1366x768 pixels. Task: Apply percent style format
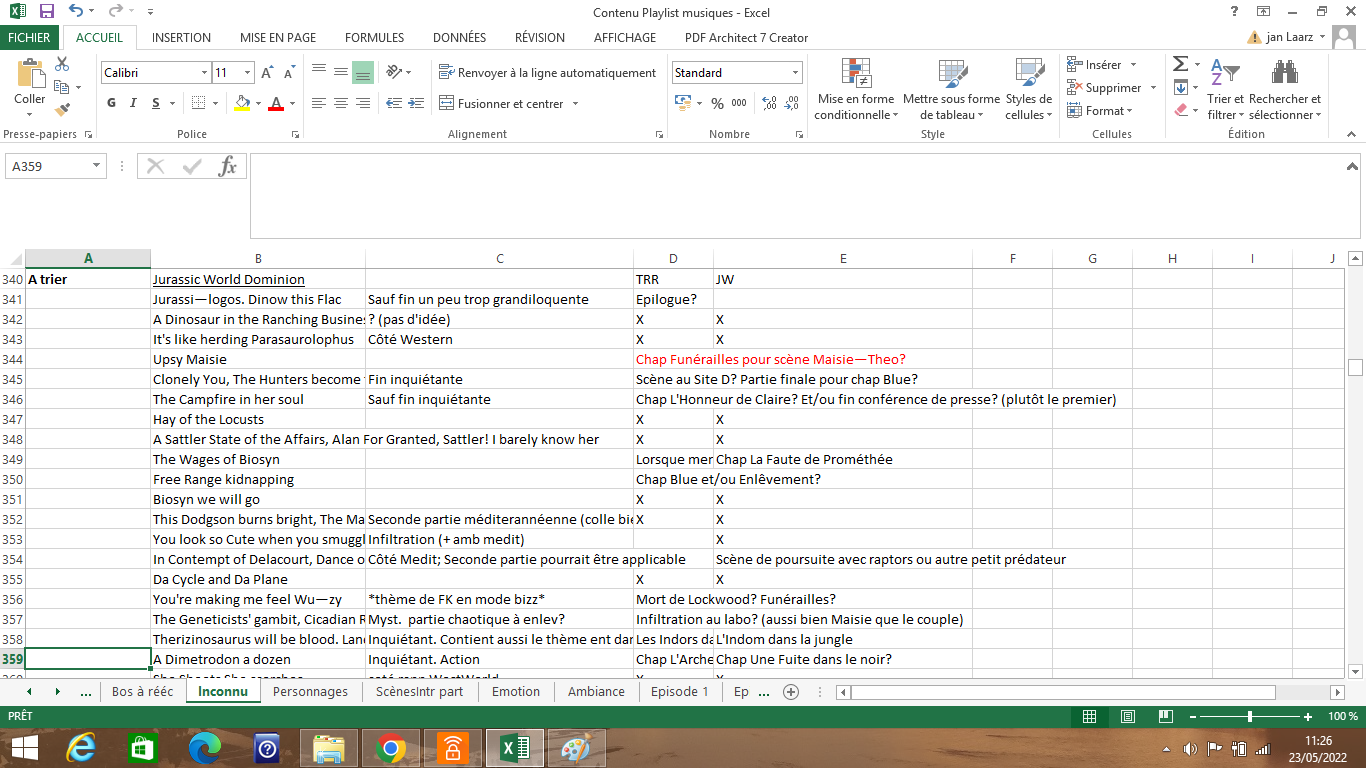point(717,103)
